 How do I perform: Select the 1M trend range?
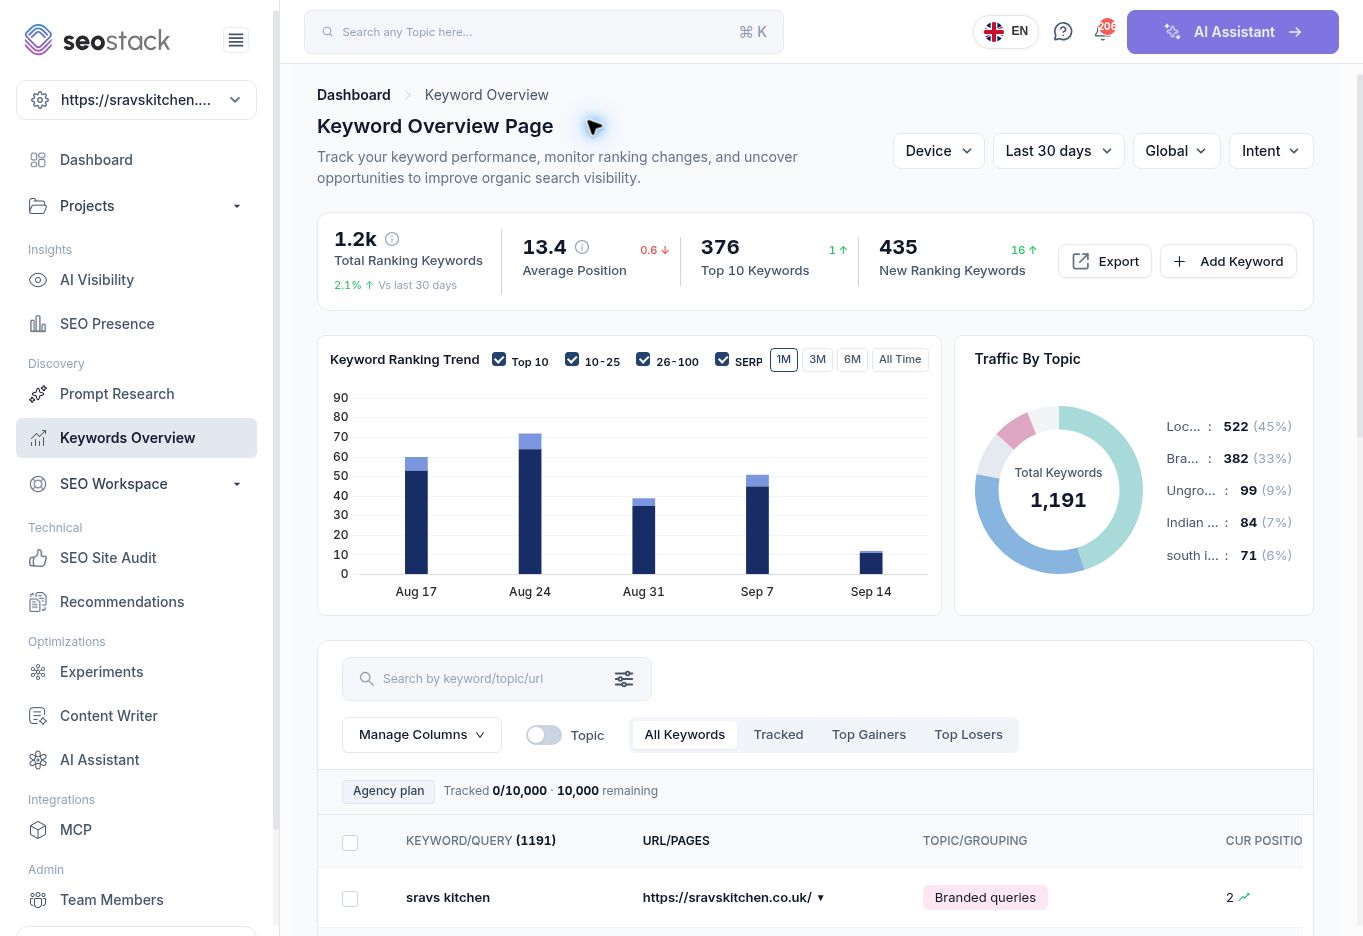click(x=784, y=360)
